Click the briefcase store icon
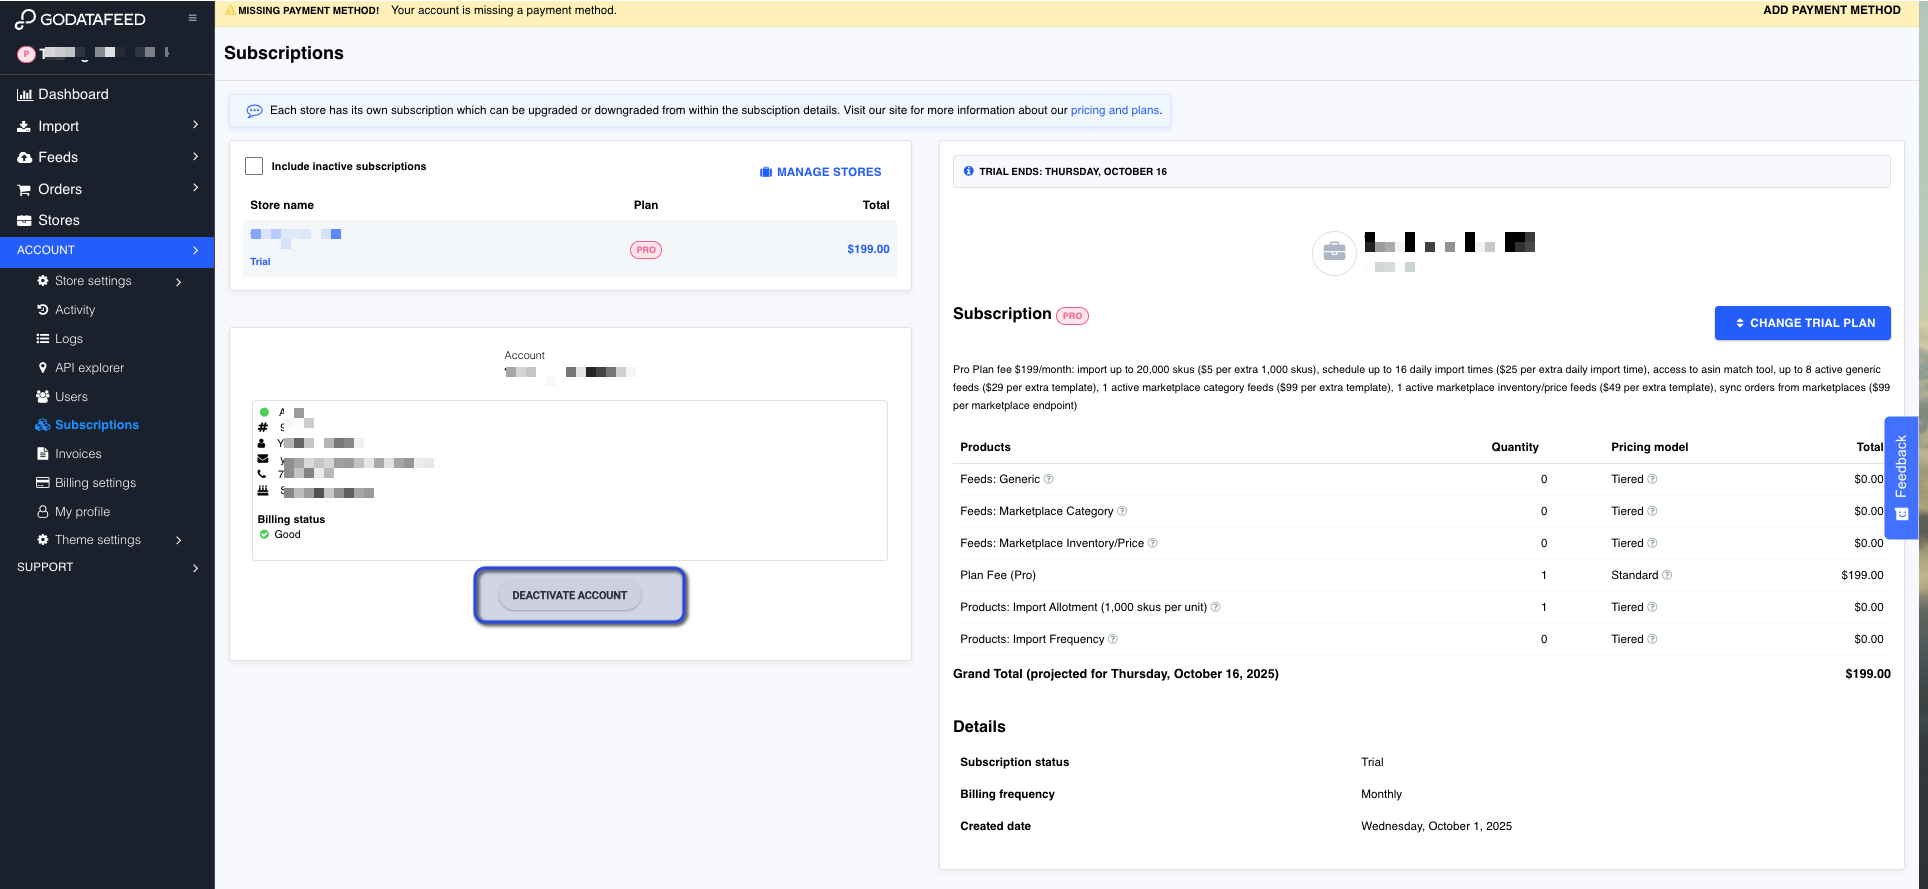This screenshot has width=1928, height=889. tap(1334, 253)
